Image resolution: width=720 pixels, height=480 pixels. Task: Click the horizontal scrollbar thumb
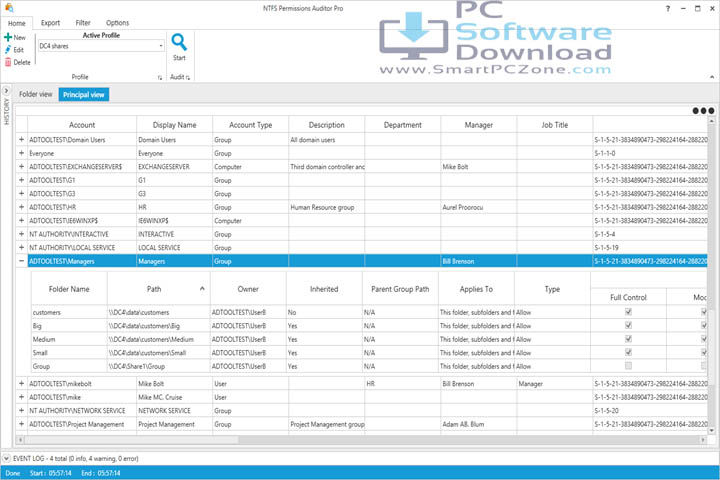click(131, 440)
